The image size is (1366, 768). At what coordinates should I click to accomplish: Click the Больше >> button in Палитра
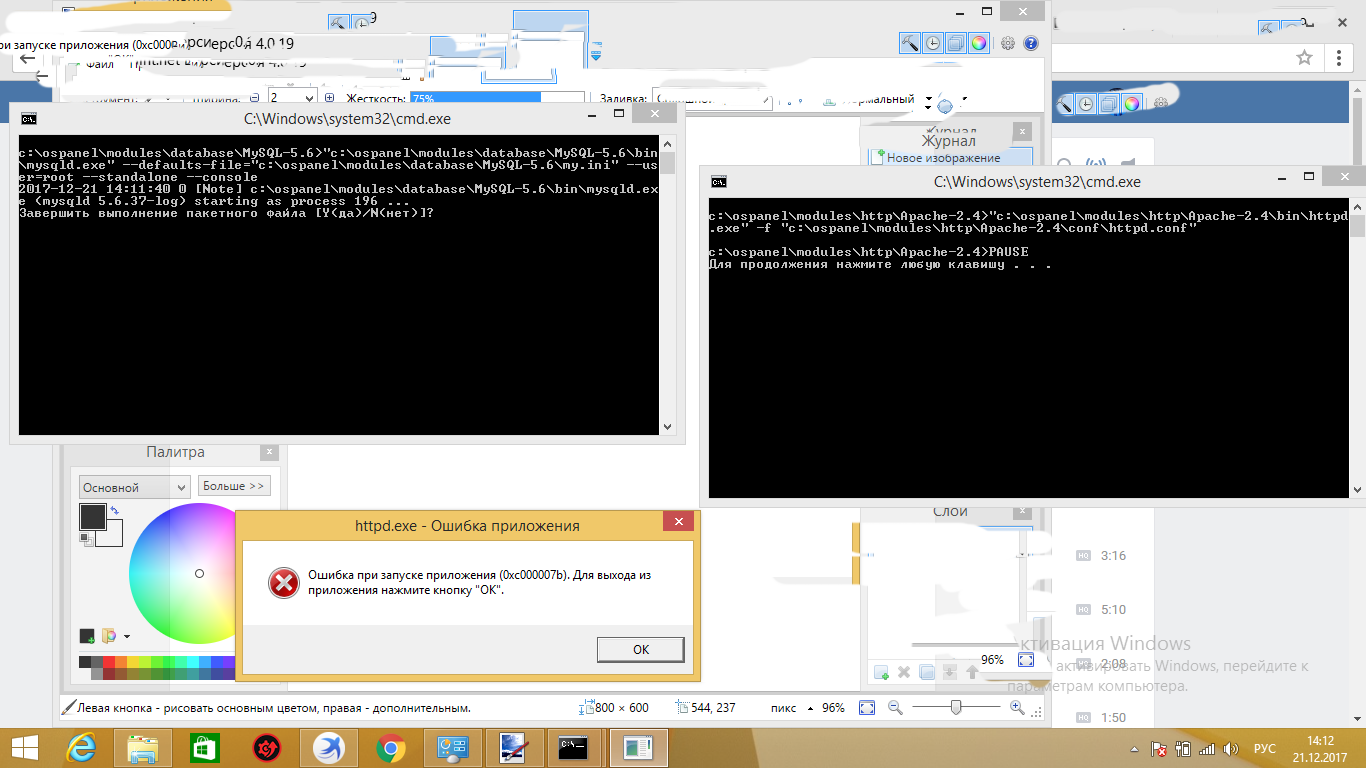[234, 486]
